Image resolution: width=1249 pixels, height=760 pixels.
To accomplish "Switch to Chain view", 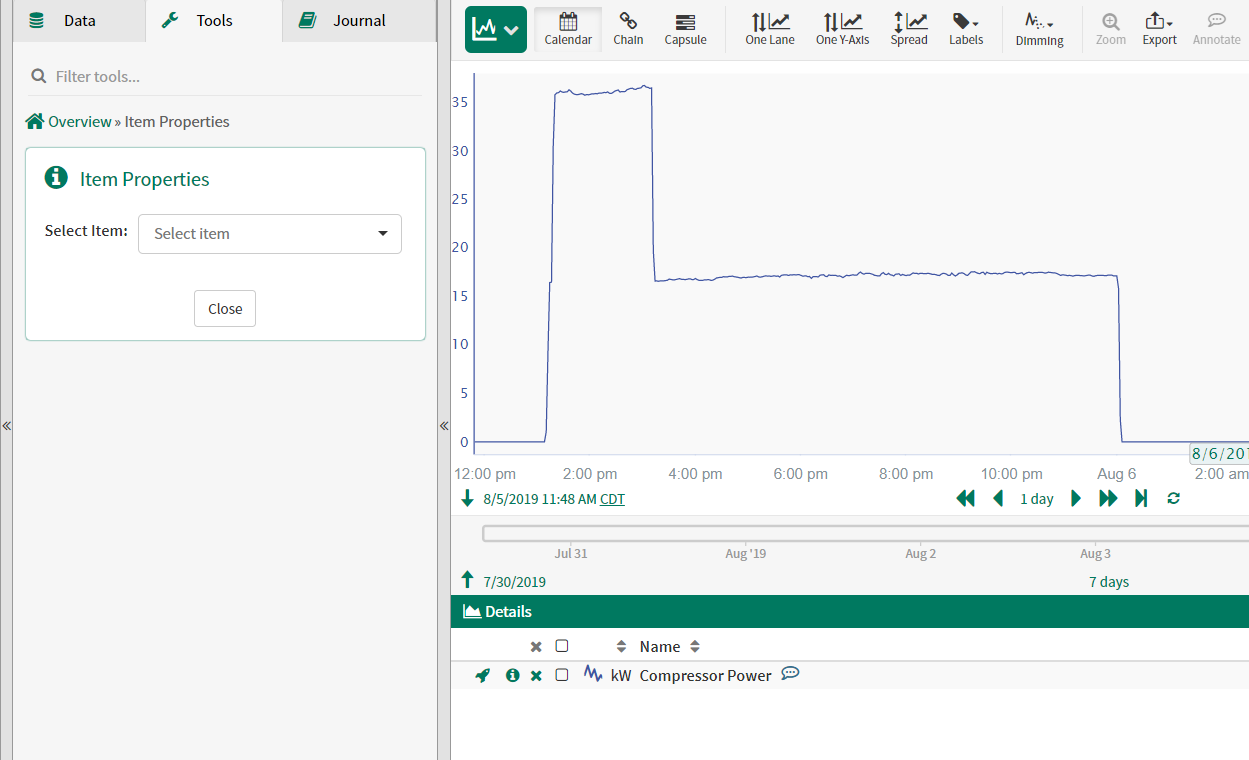I will [628, 29].
